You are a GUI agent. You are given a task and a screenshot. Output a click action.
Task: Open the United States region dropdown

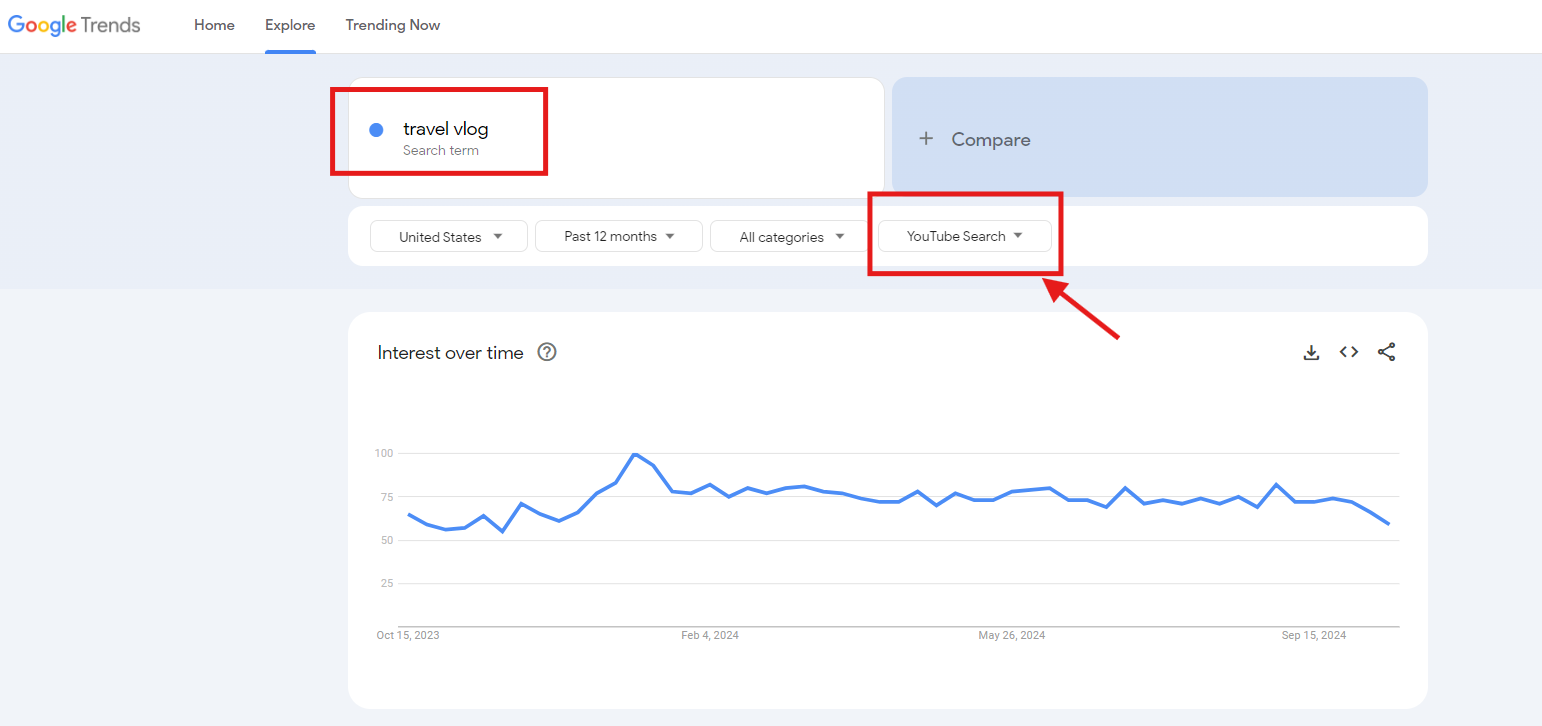[449, 237]
